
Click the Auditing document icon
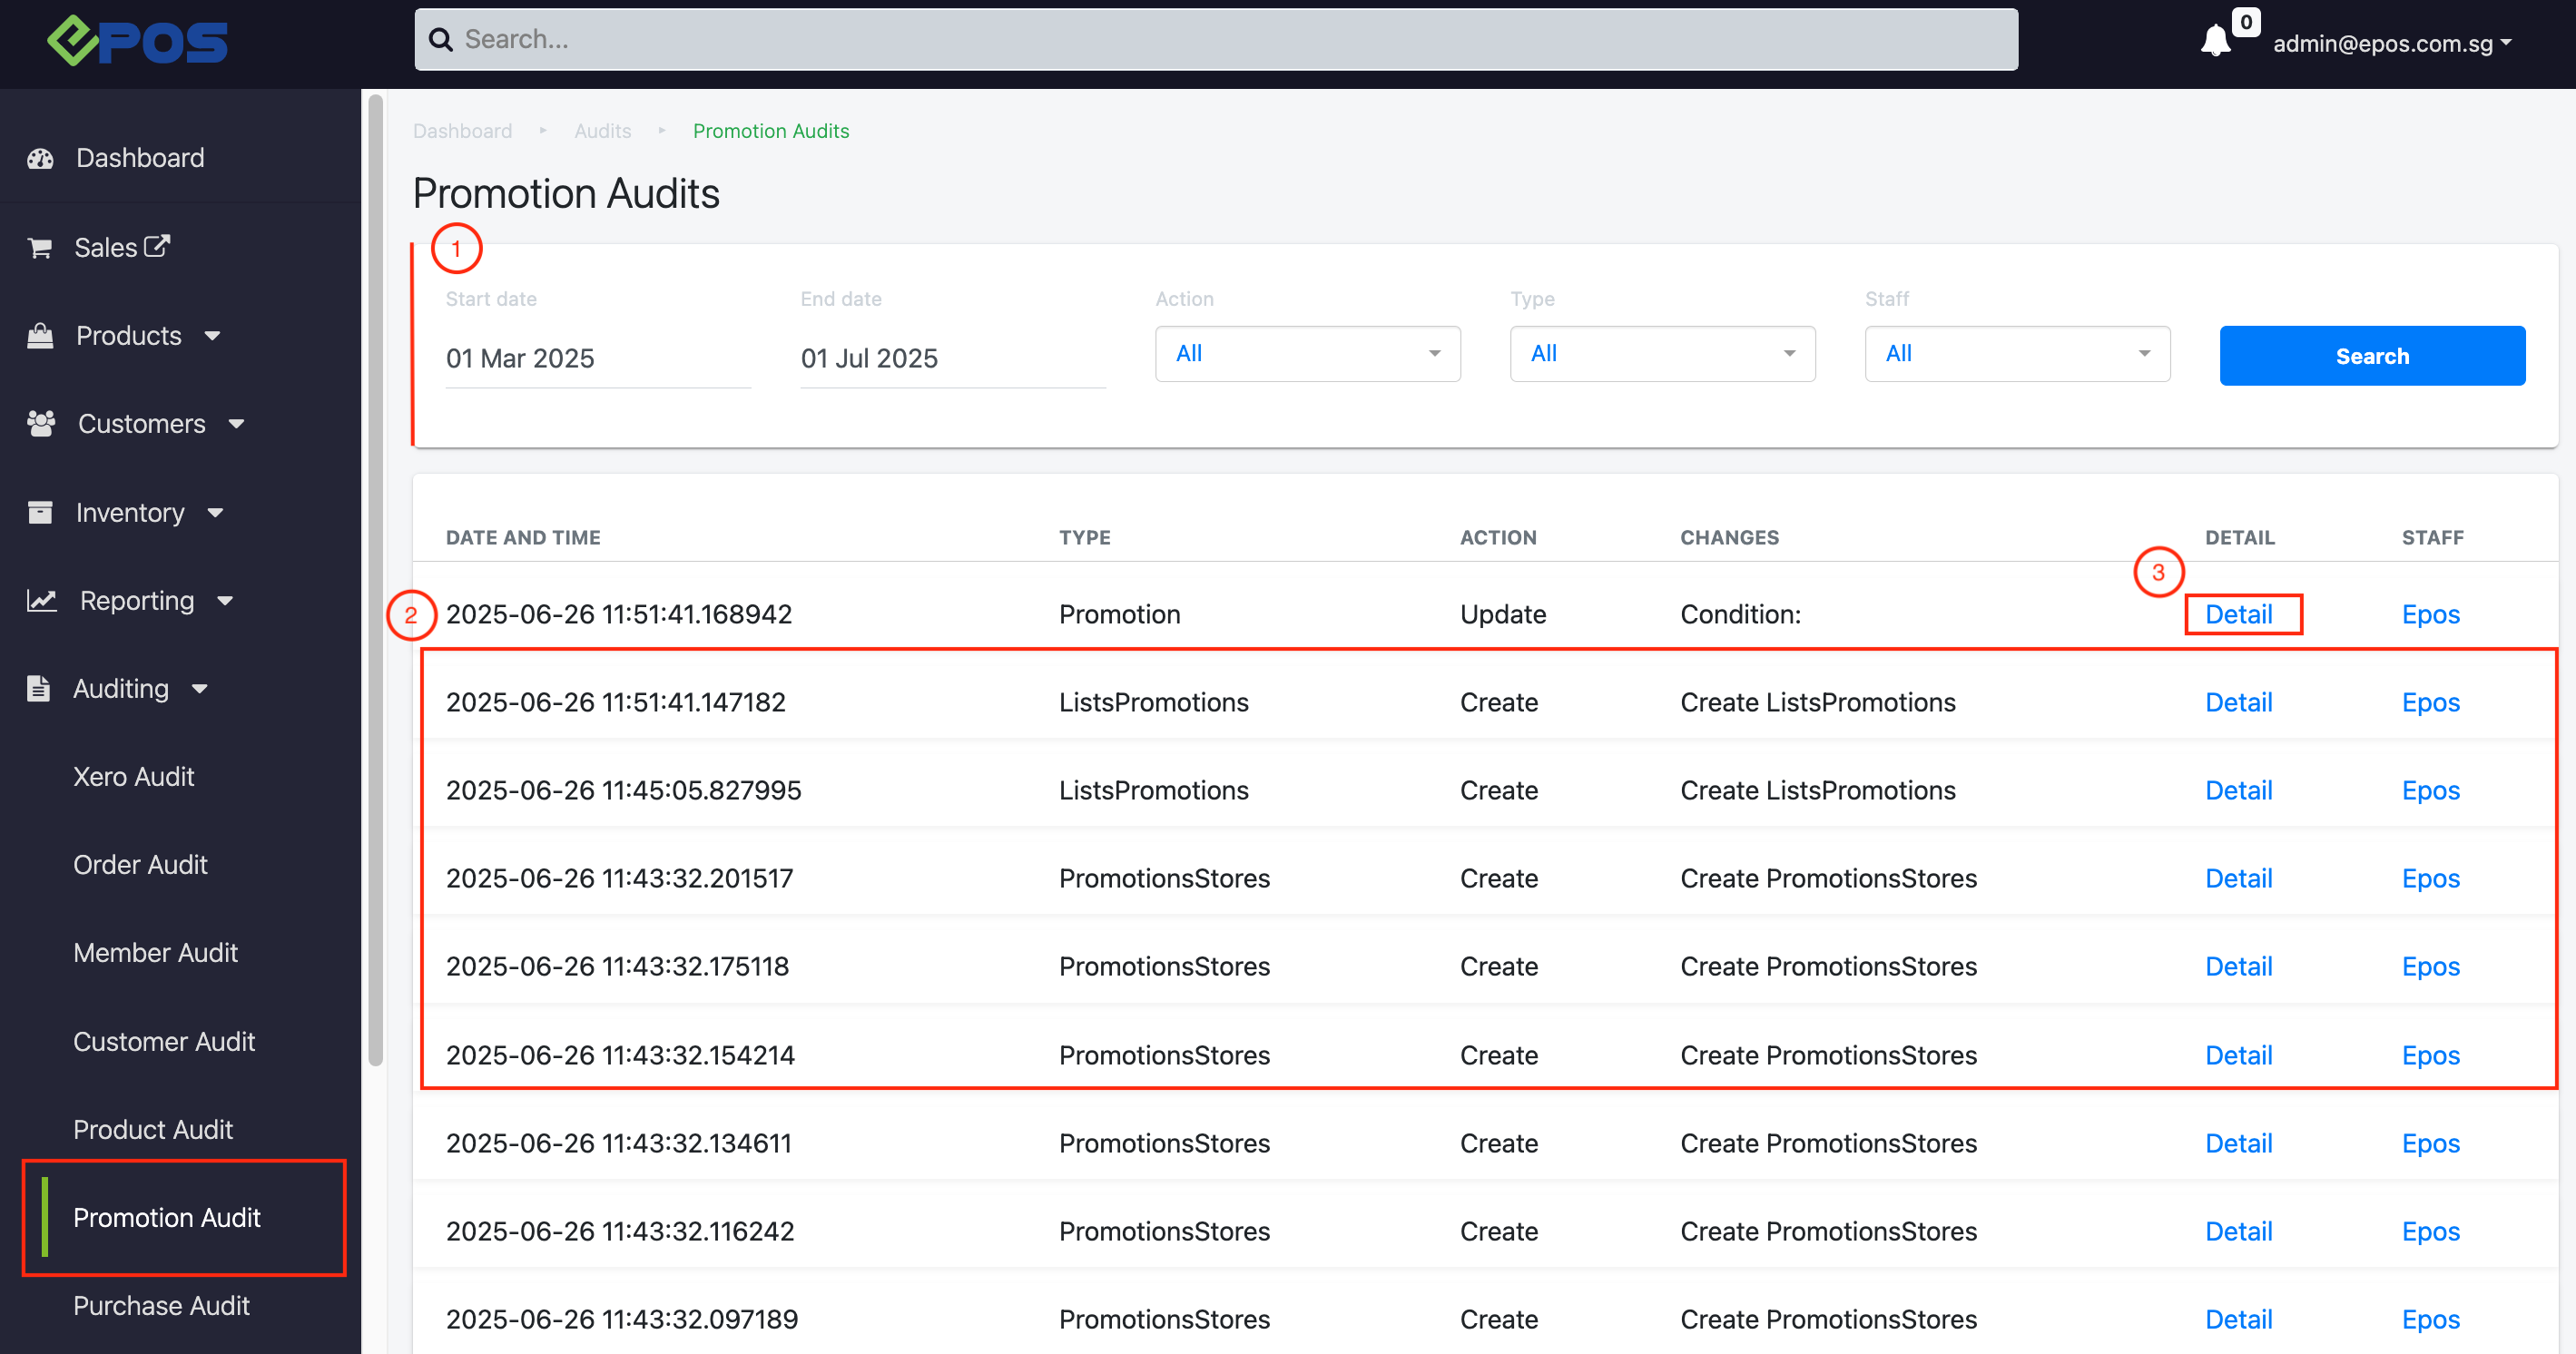tap(38, 688)
